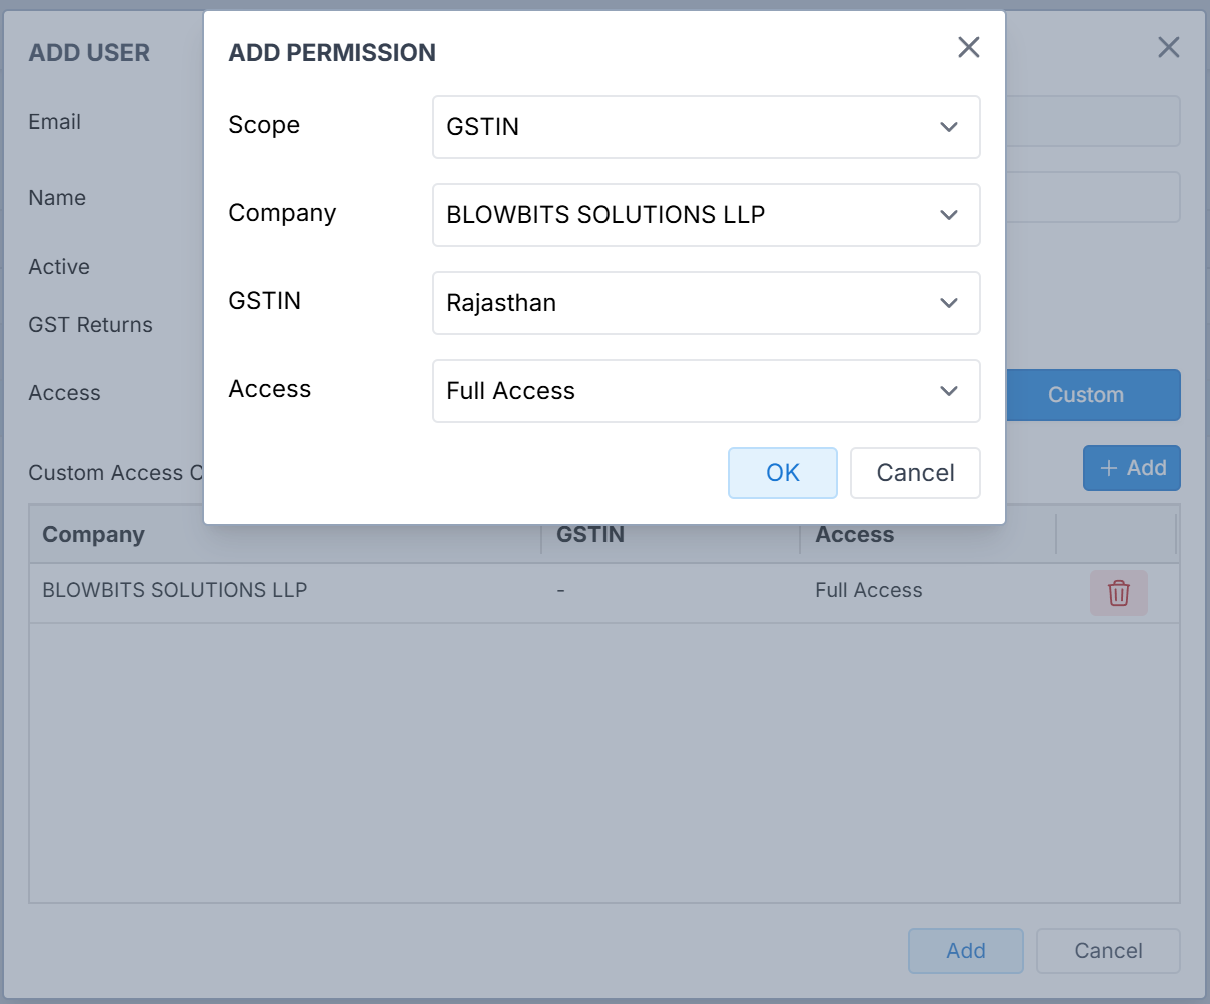This screenshot has height=1004, width=1210.
Task: Open the Scope dropdown showing GSTIN
Action: pyautogui.click(x=705, y=127)
